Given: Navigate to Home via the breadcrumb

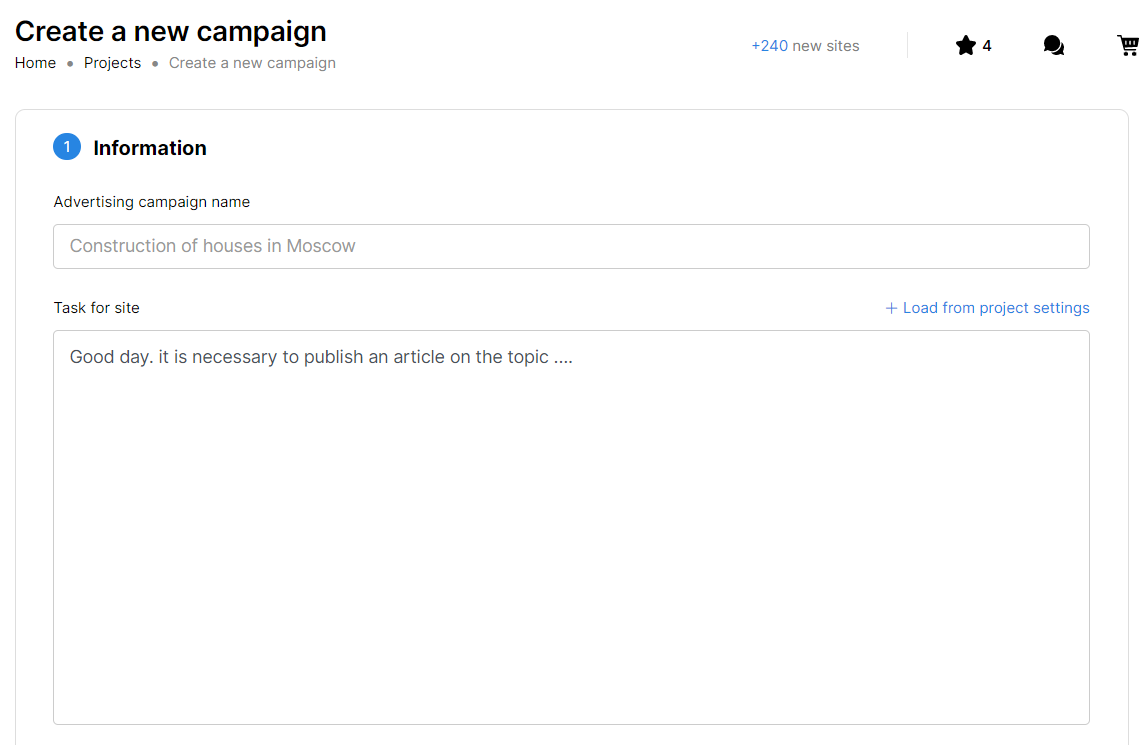Looking at the screenshot, I should click(x=35, y=62).
